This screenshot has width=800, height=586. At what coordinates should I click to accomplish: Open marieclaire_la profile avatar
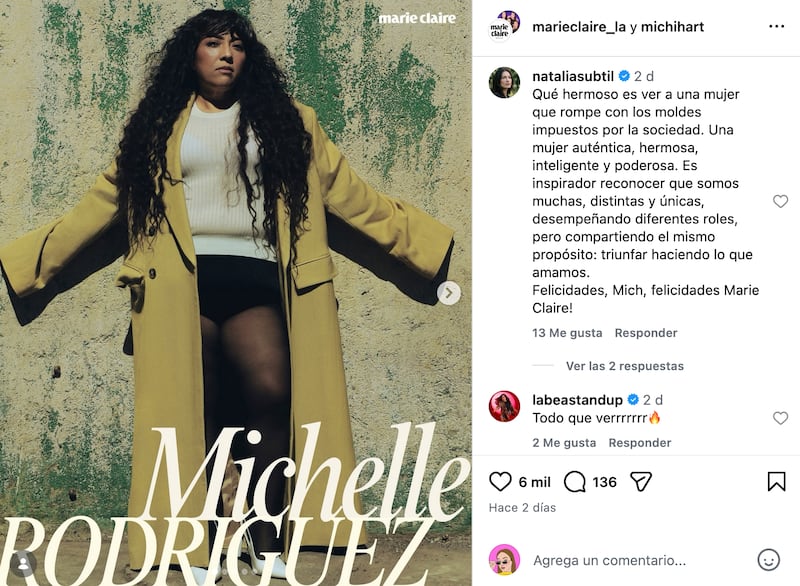point(504,27)
